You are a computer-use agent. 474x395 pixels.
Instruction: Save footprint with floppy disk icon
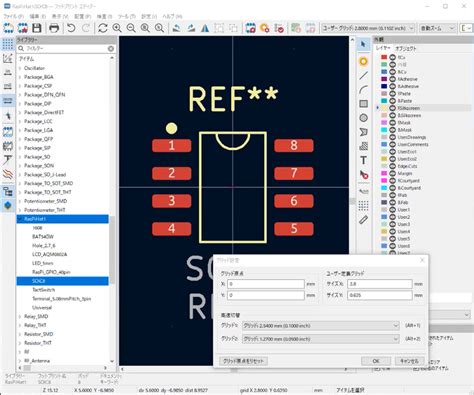(37, 28)
